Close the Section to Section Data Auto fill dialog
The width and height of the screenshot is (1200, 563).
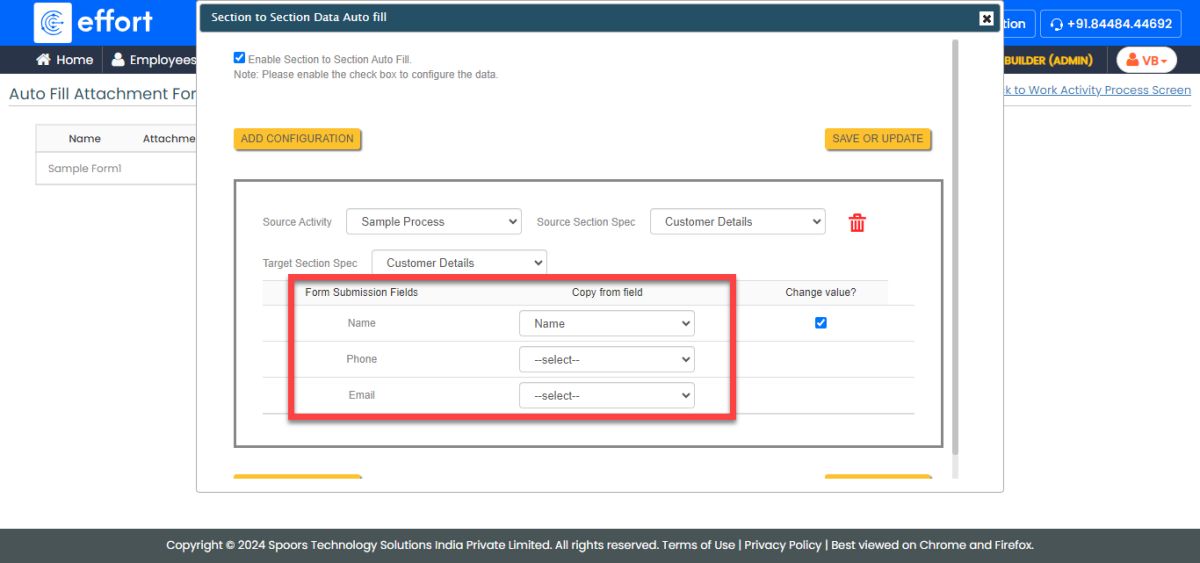pyautogui.click(x=986, y=18)
